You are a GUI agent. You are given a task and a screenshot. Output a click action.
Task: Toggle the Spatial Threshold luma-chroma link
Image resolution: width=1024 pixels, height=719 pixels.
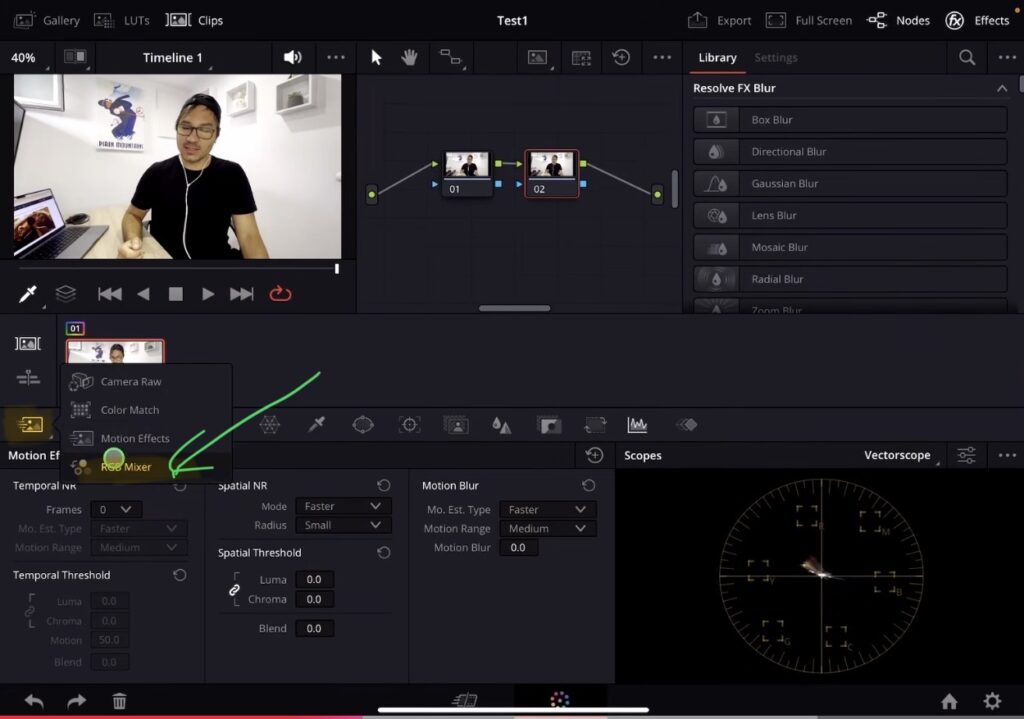coord(235,590)
